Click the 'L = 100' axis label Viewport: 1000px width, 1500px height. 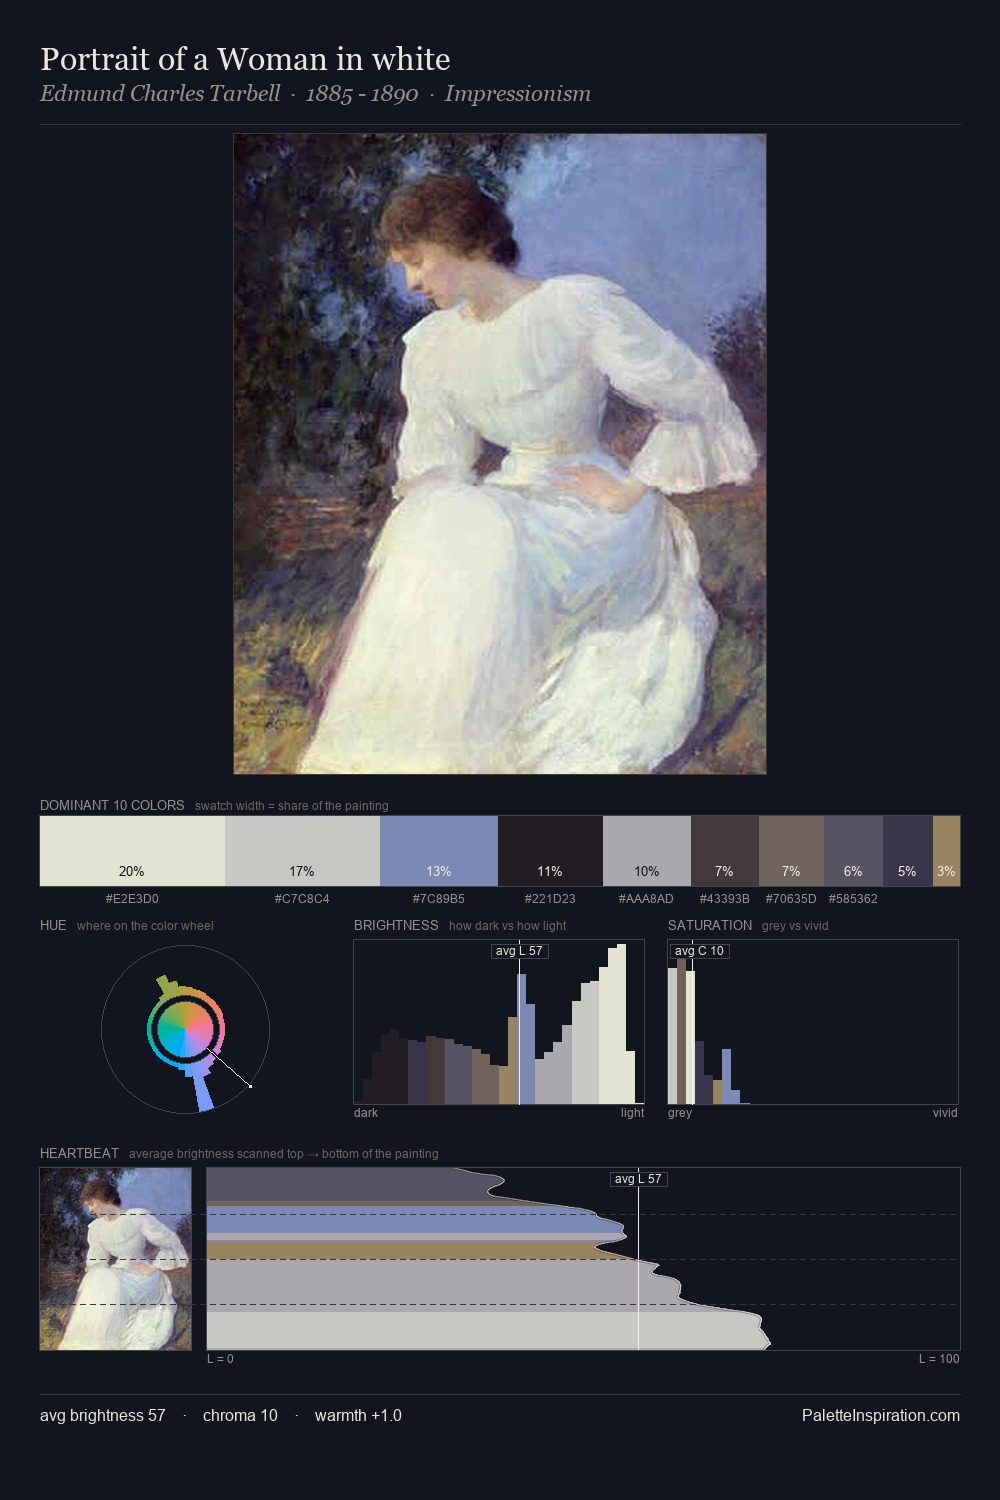click(939, 1359)
